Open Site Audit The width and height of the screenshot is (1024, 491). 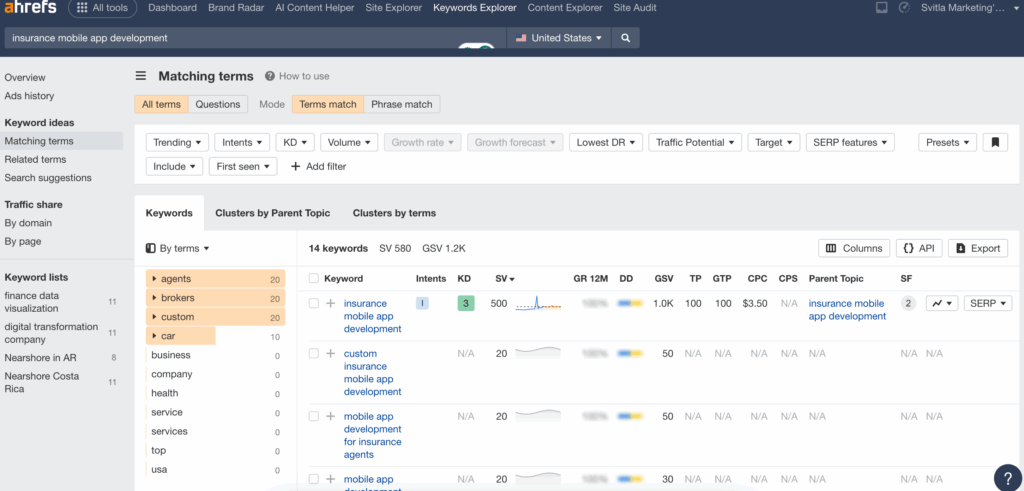tap(635, 8)
